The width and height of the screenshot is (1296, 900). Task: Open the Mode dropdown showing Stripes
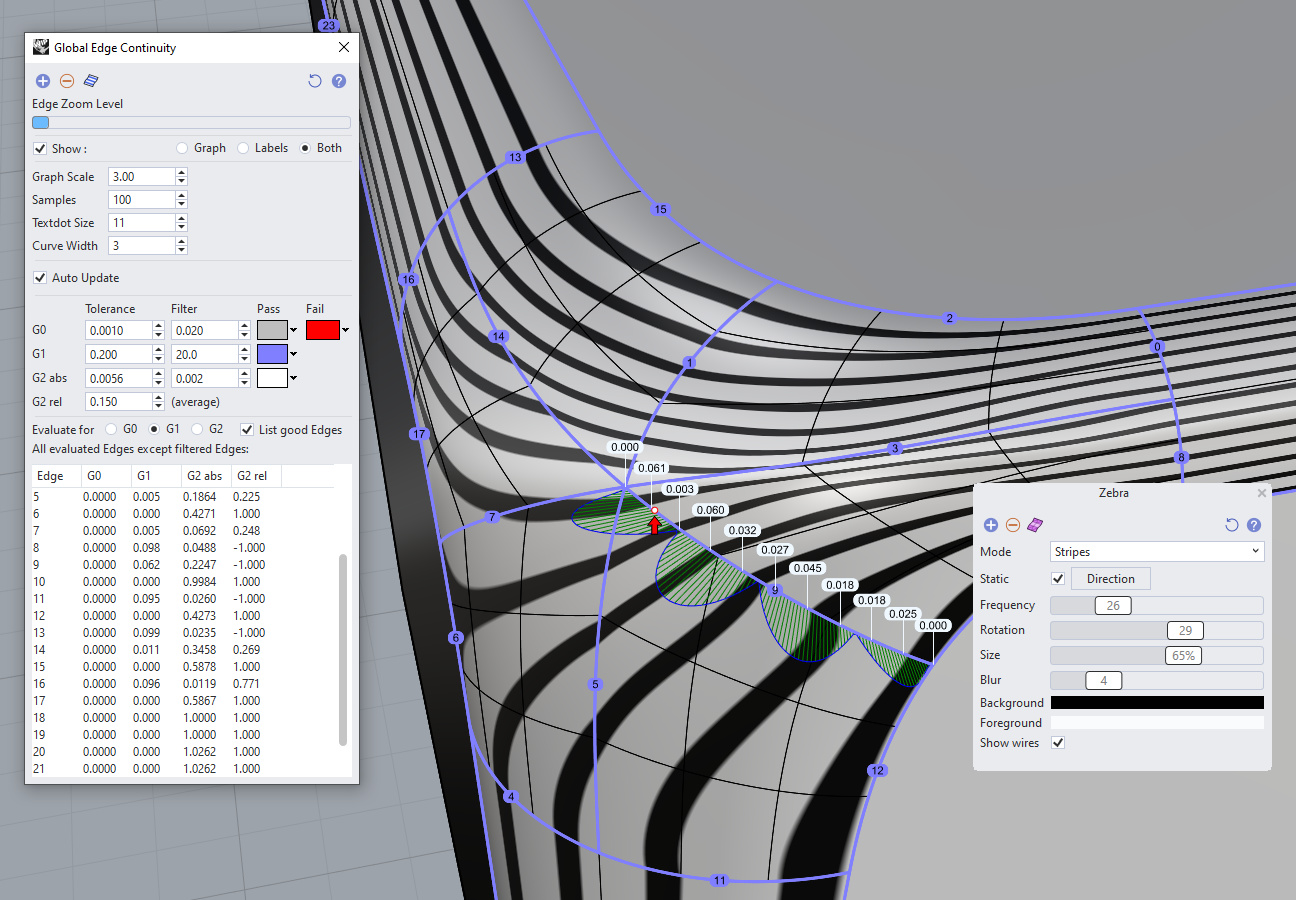[x=1157, y=551]
